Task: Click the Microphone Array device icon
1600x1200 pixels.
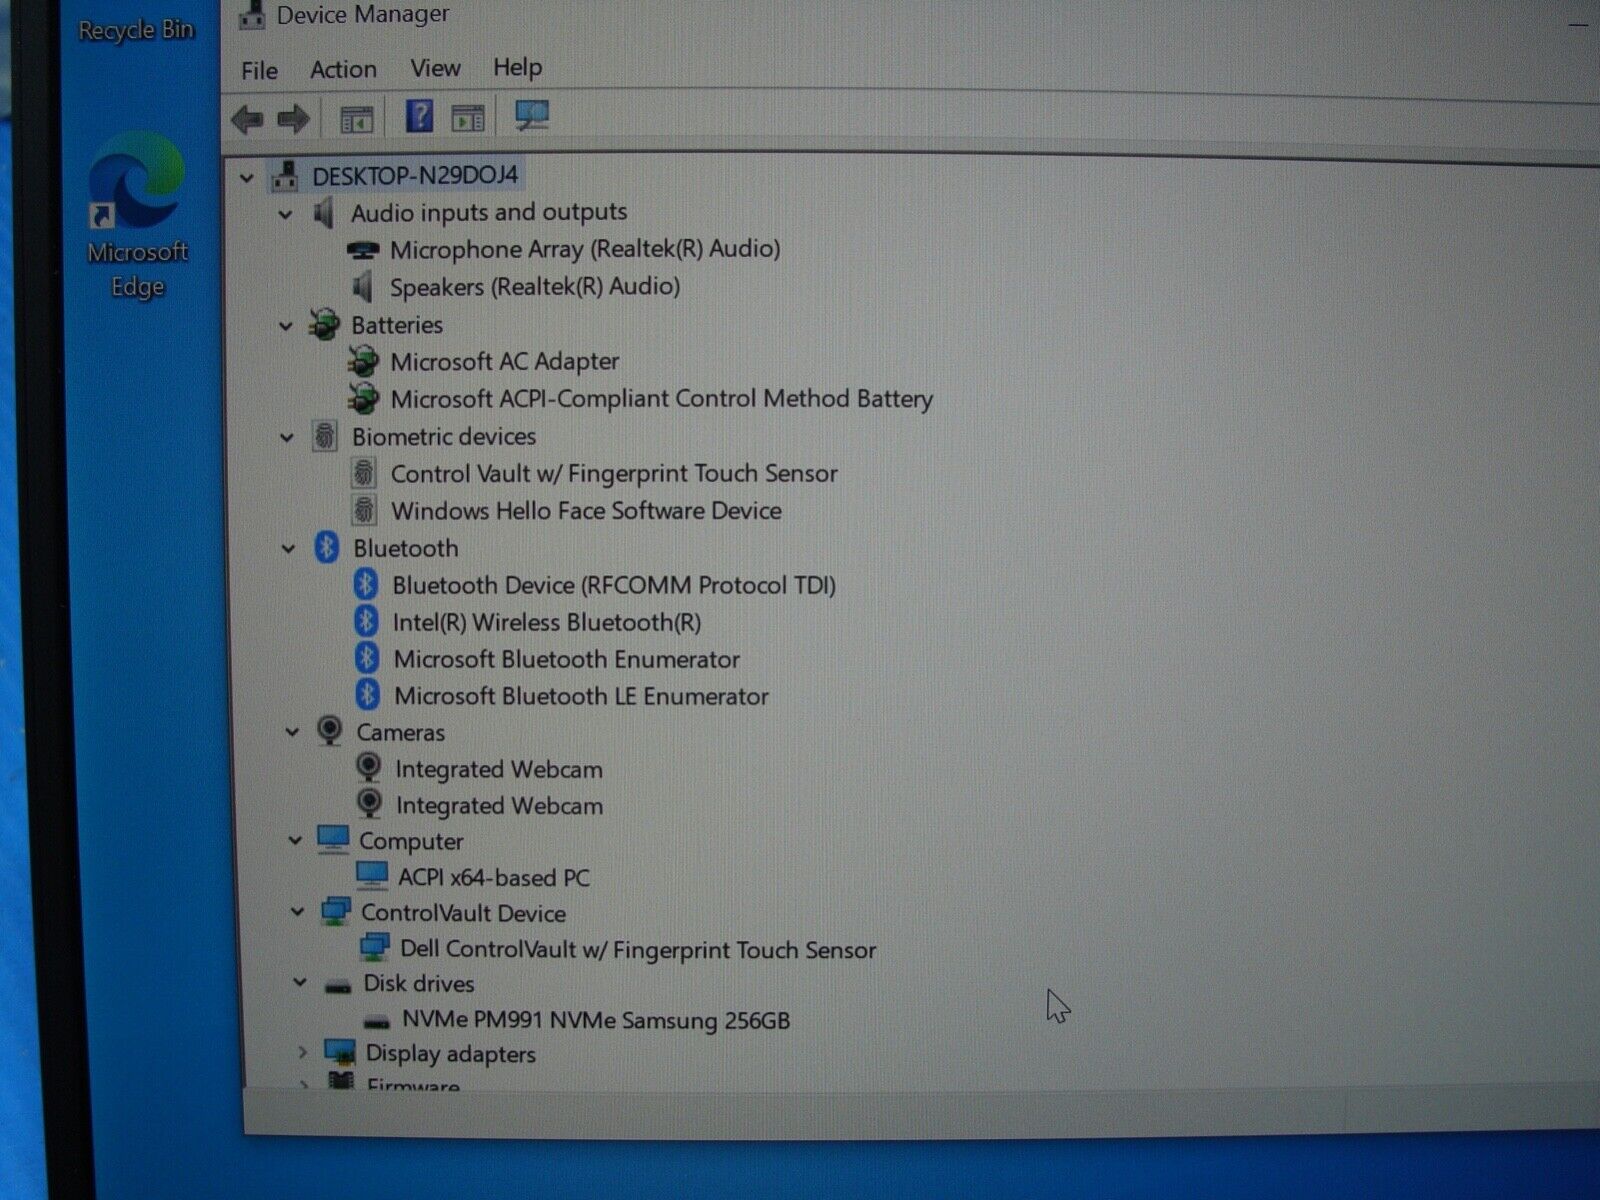Action: 362,249
